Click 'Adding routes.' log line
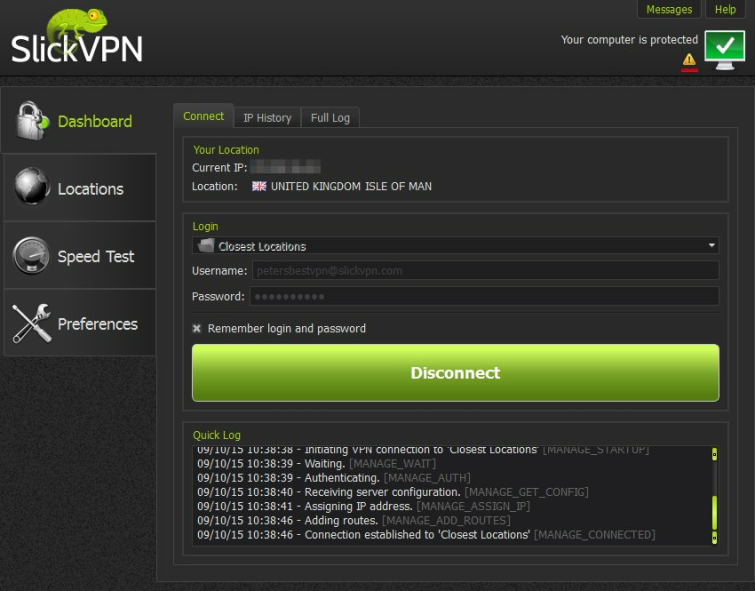Screen dimensions: 755x591 point(354,521)
